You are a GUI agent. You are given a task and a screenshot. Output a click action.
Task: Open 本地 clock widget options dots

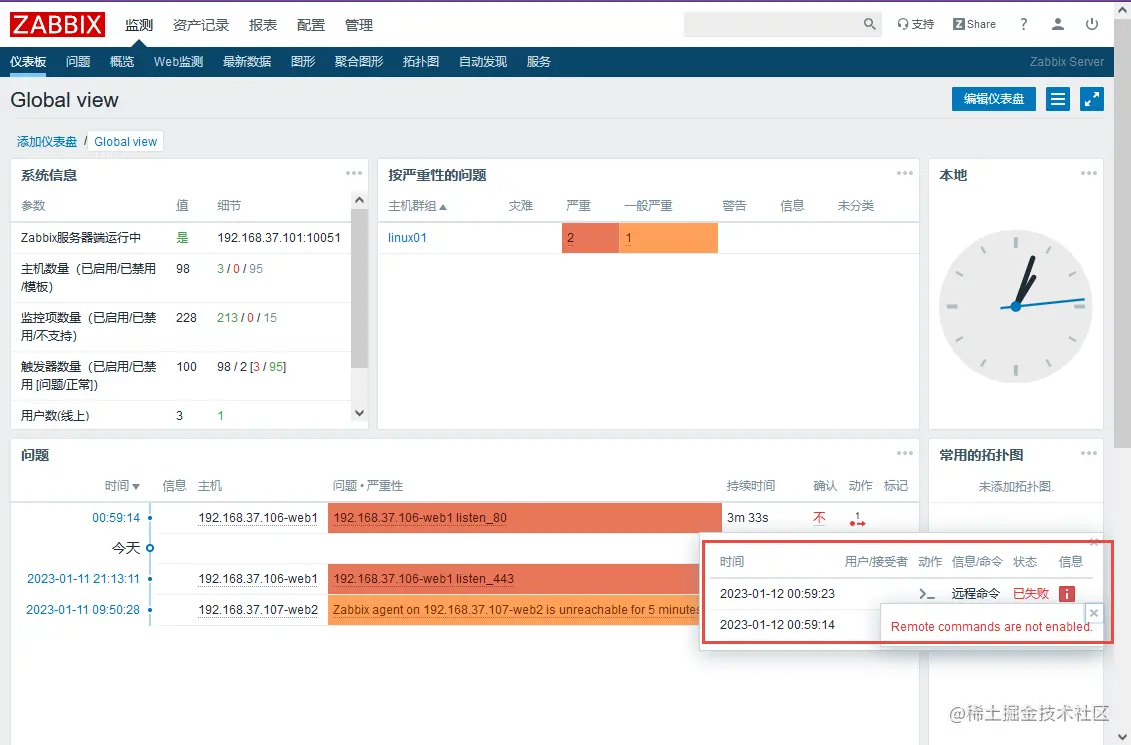click(x=1088, y=173)
